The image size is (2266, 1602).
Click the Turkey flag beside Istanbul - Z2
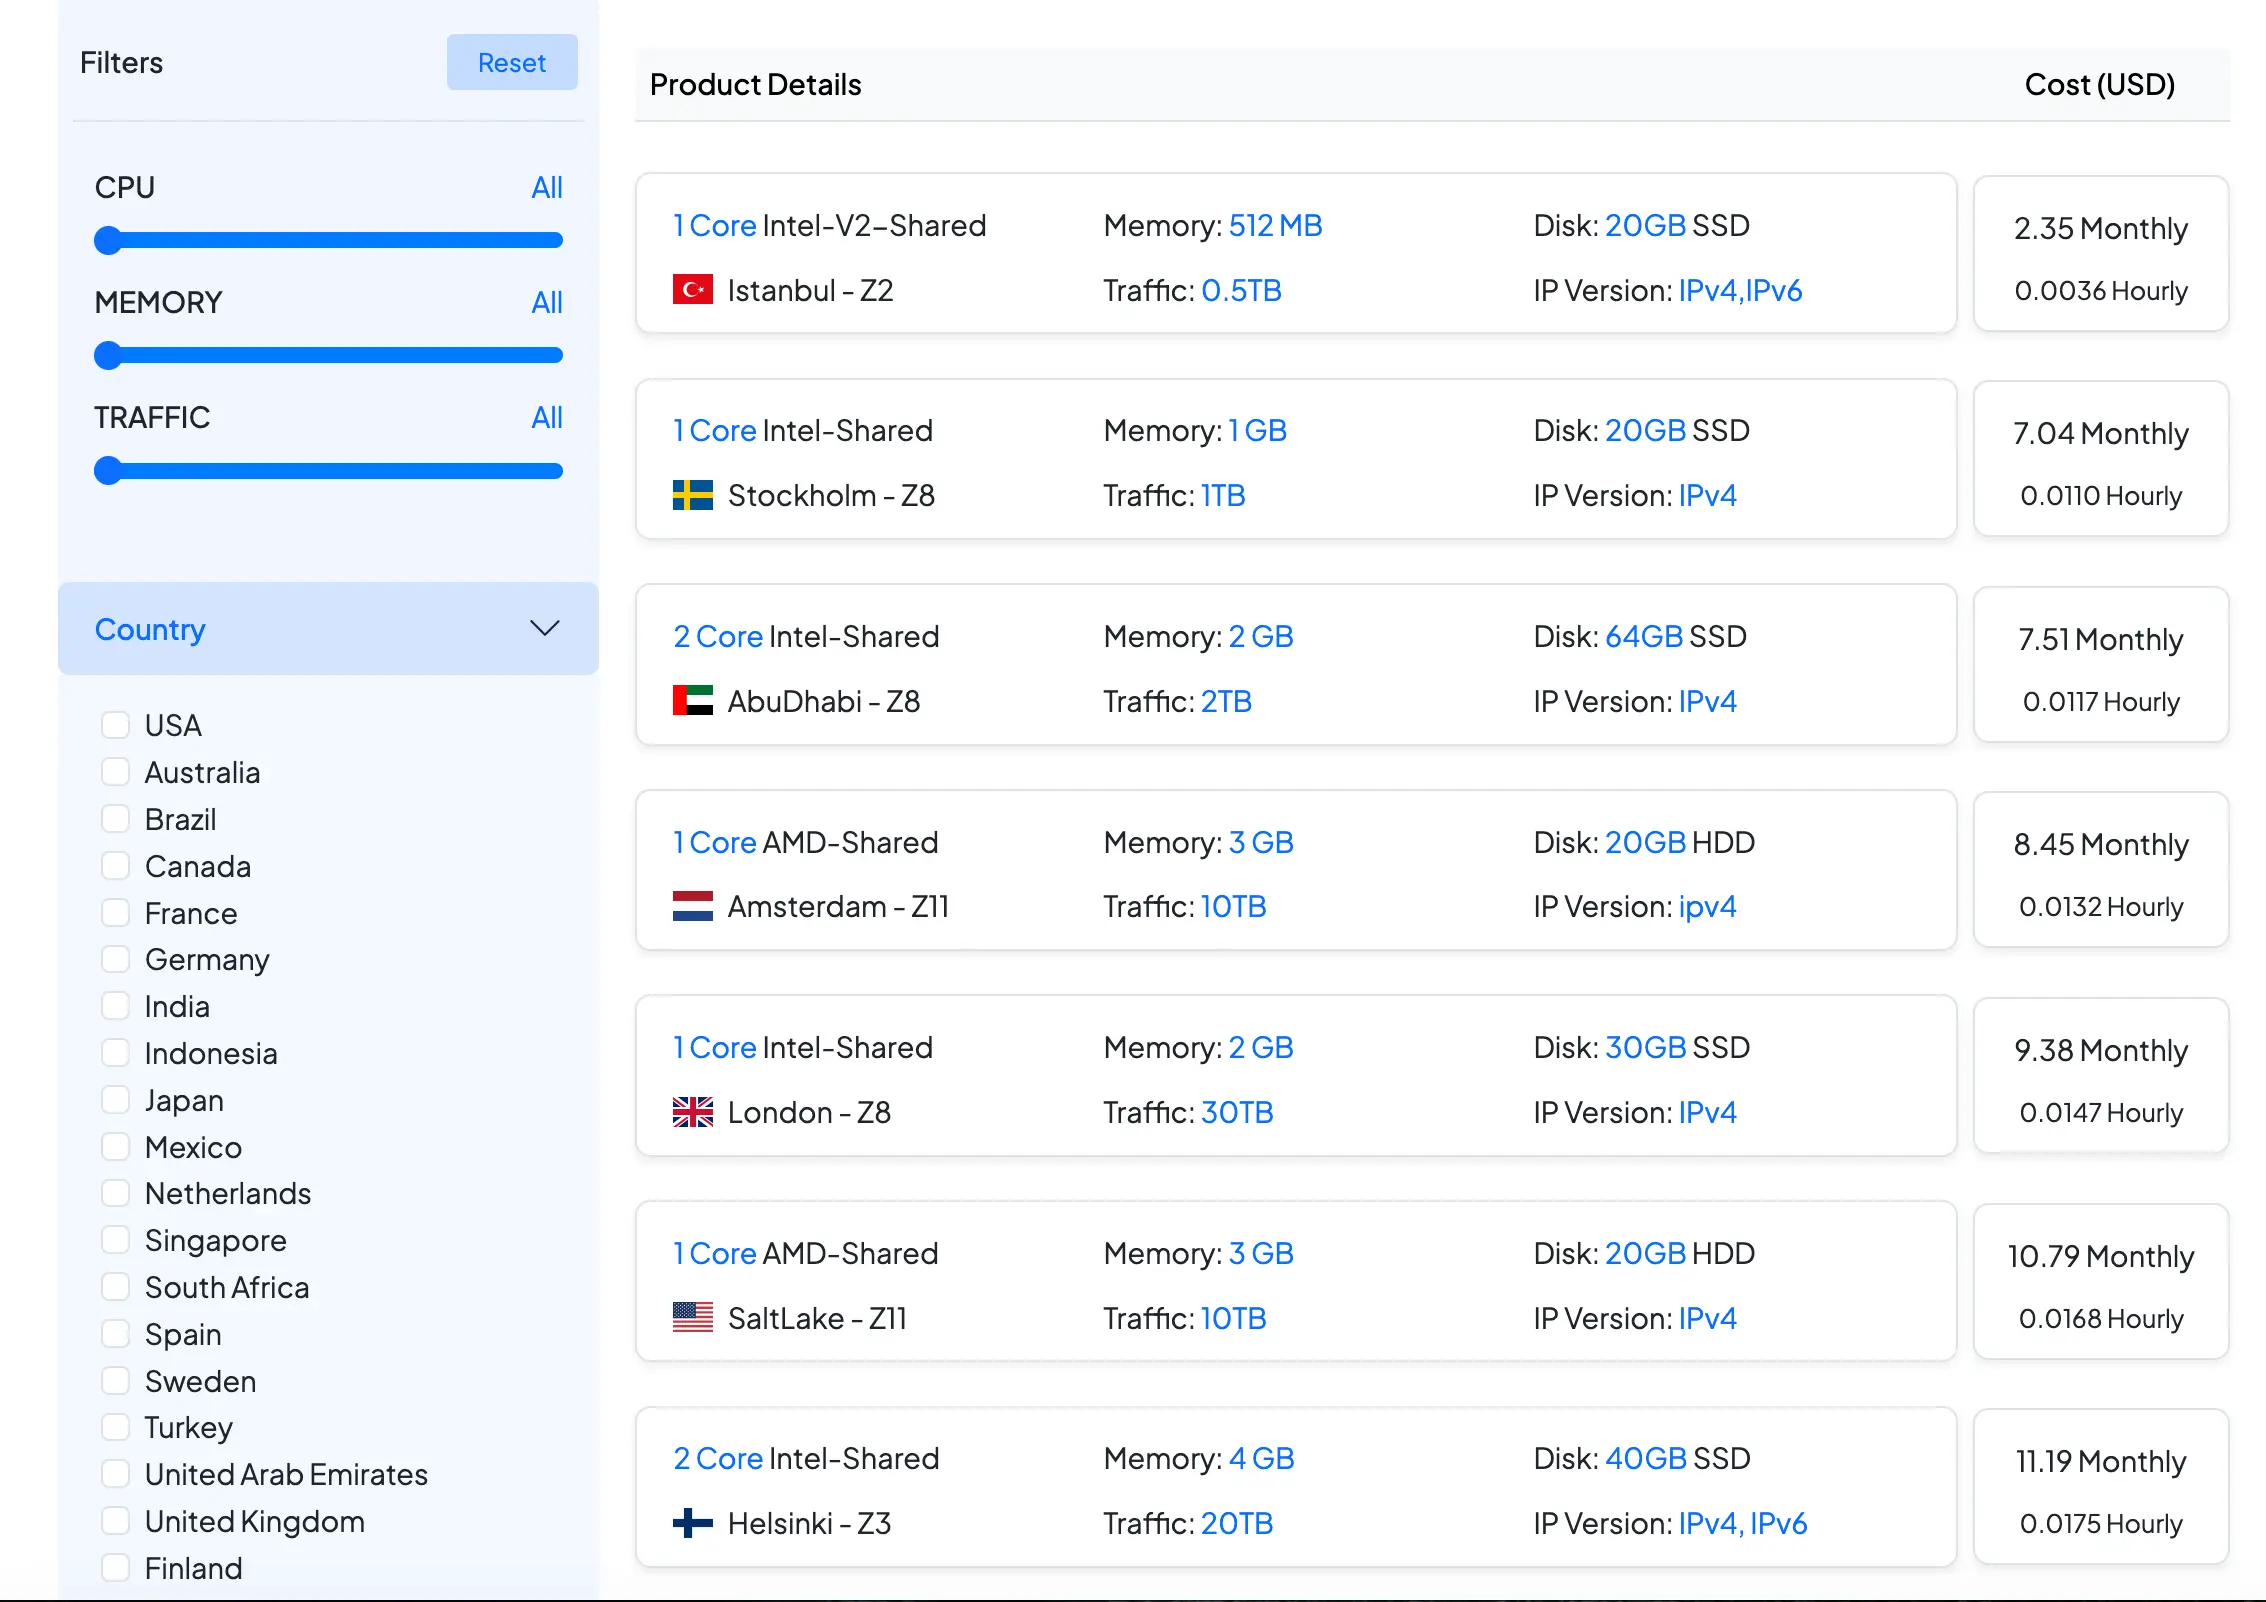pyautogui.click(x=692, y=290)
